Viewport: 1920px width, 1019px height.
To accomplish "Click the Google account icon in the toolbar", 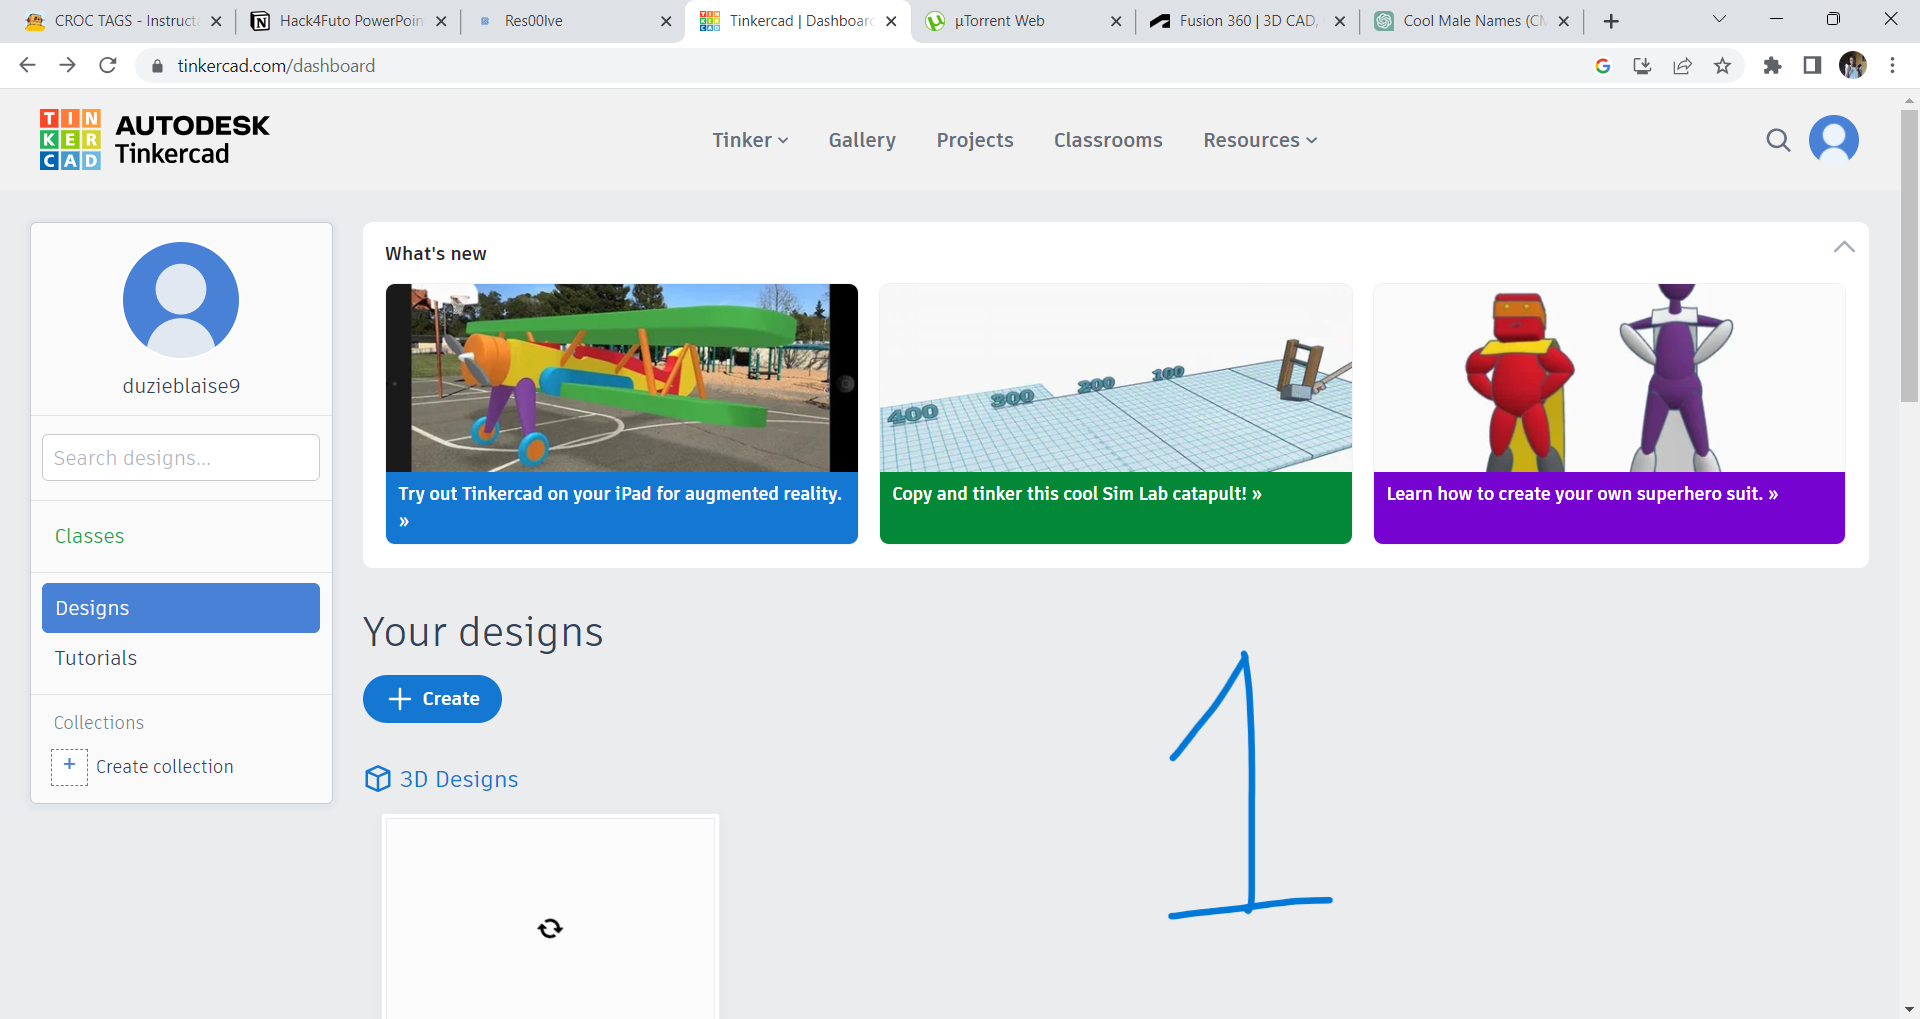I will (1603, 65).
